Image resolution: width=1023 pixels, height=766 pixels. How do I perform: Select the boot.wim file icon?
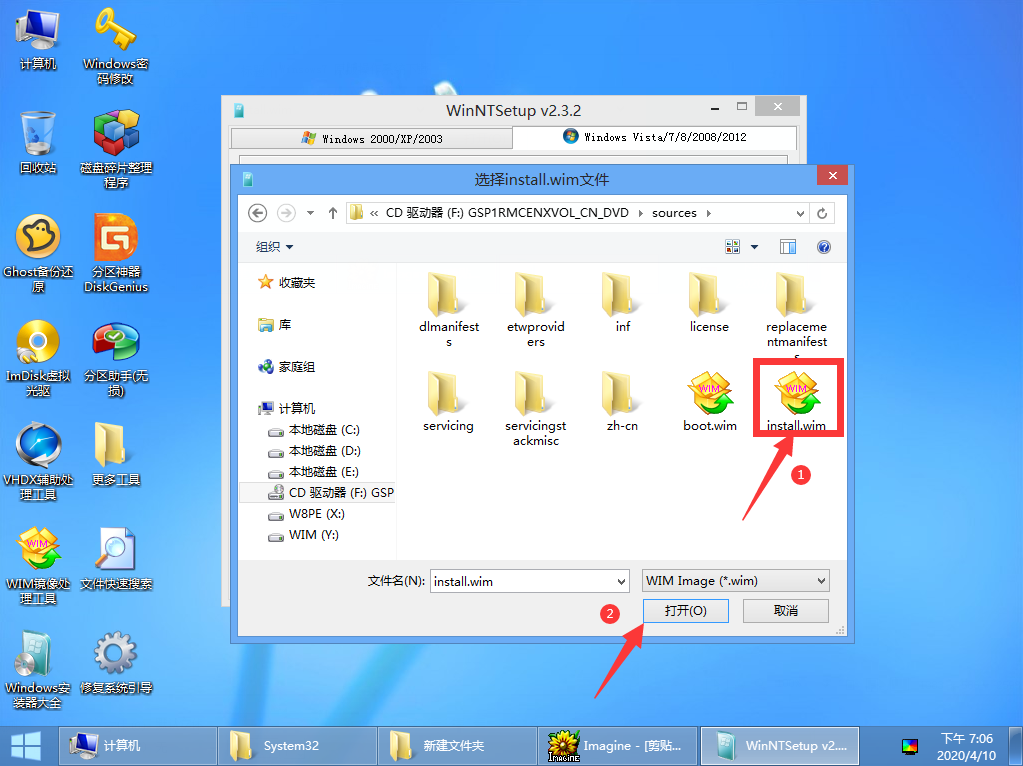tap(710, 391)
